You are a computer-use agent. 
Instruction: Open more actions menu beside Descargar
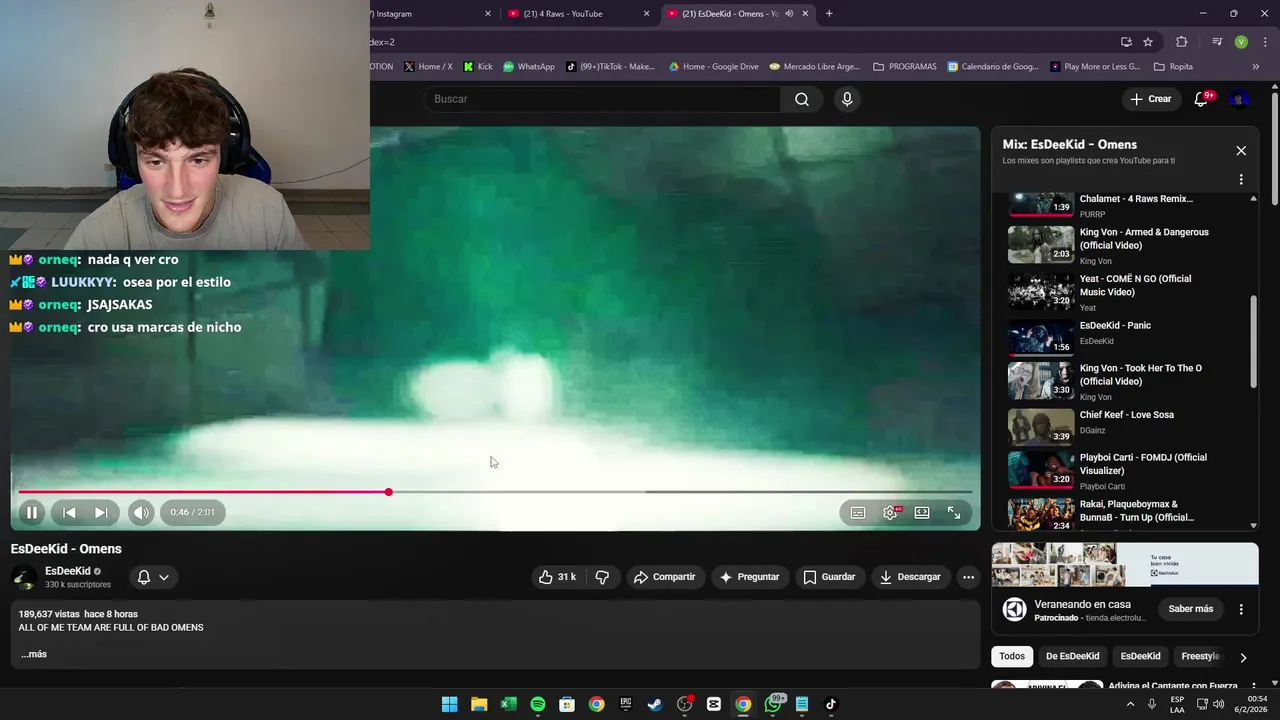[968, 577]
